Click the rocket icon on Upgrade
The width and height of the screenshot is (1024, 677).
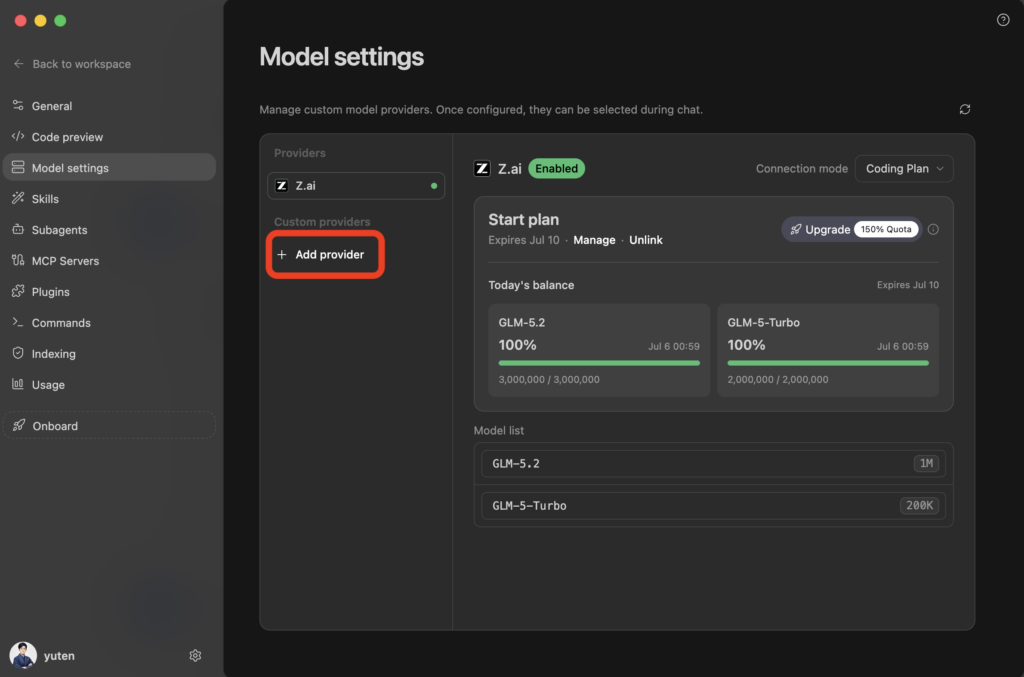click(795, 229)
